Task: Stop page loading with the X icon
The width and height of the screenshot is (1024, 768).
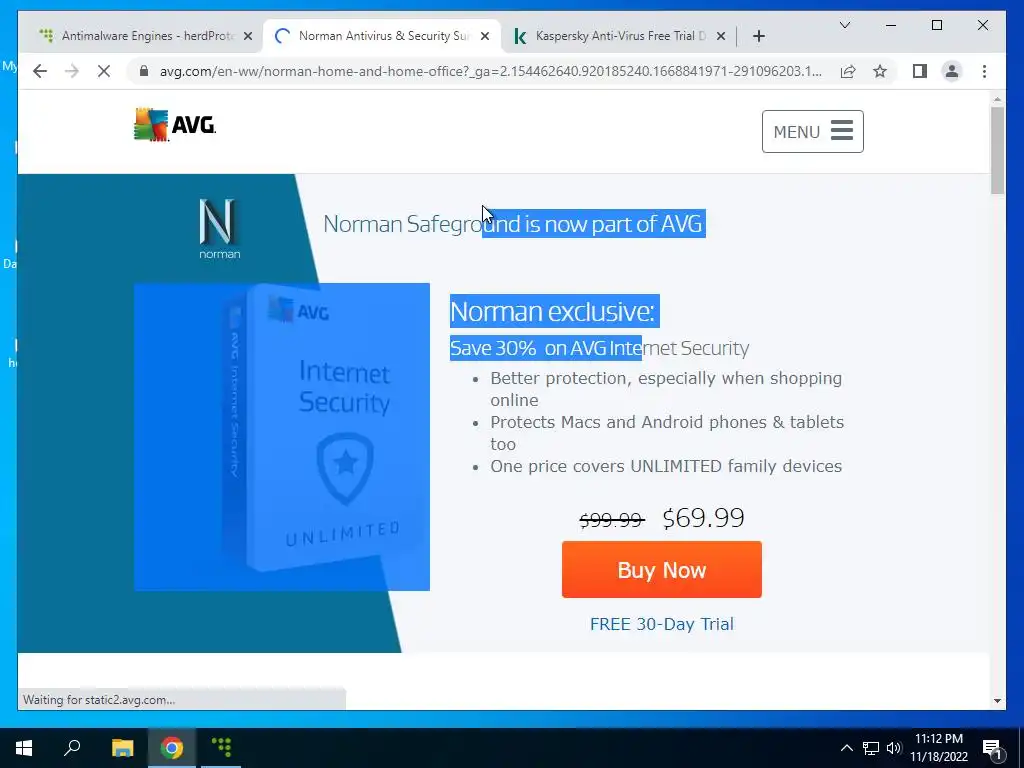Action: click(104, 71)
